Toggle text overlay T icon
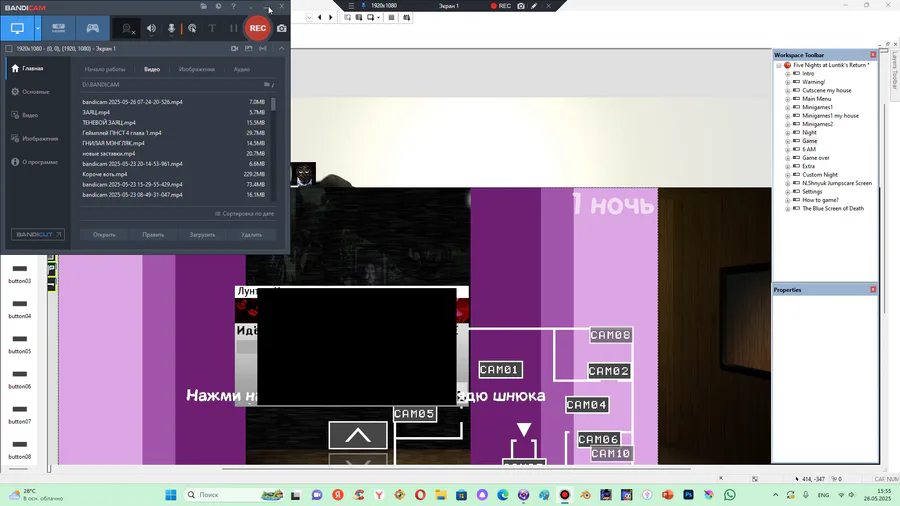 point(212,28)
